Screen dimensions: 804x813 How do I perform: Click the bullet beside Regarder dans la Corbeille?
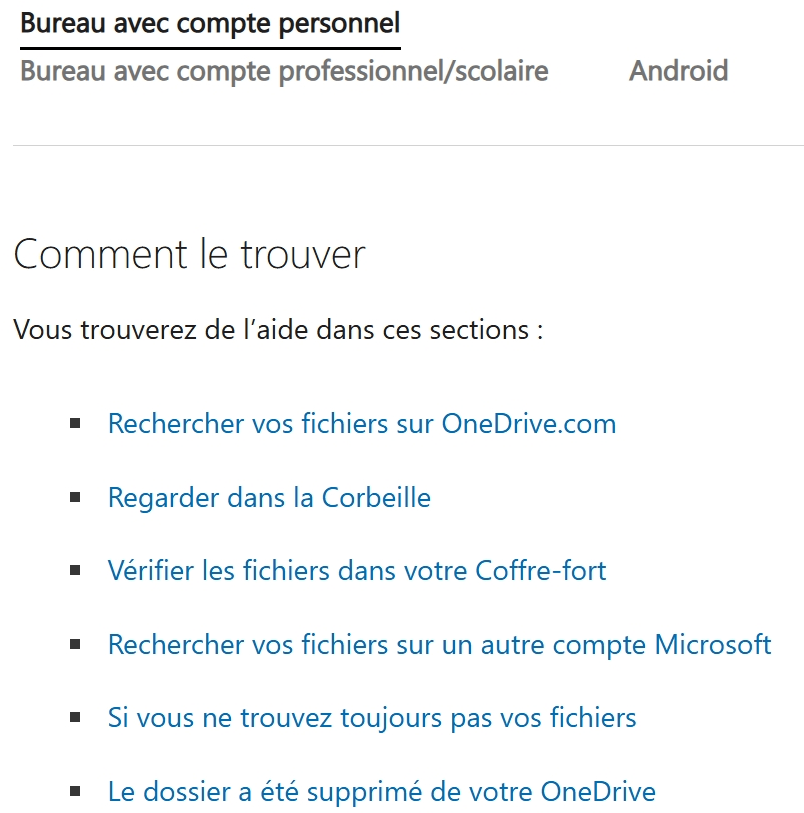(x=75, y=498)
